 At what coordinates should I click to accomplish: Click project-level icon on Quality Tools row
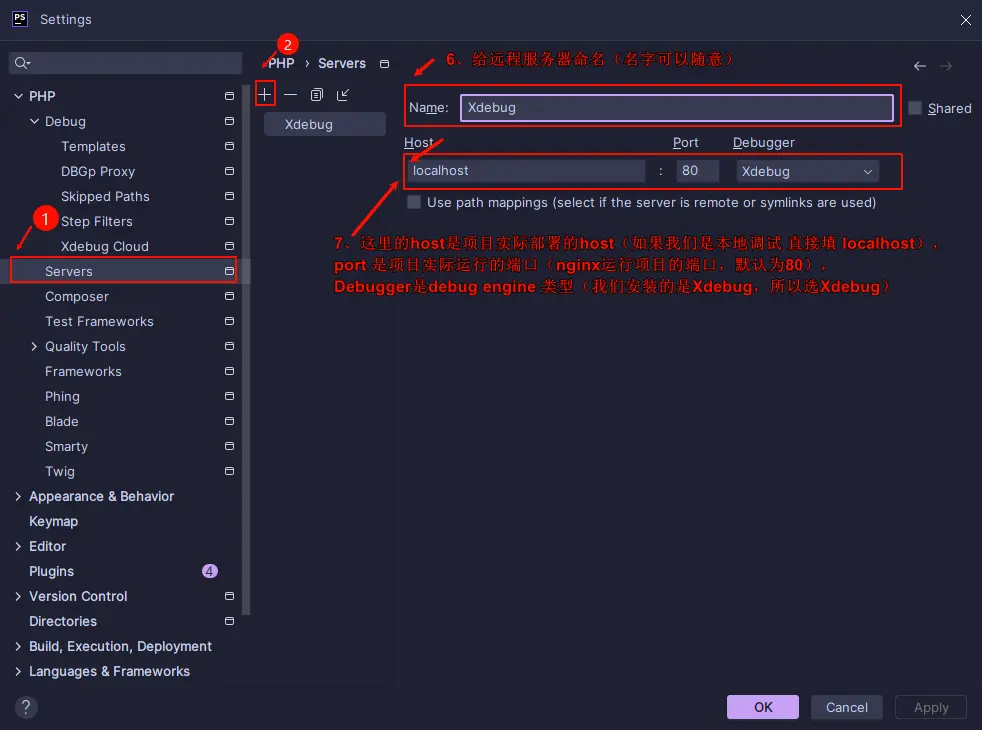click(x=229, y=346)
